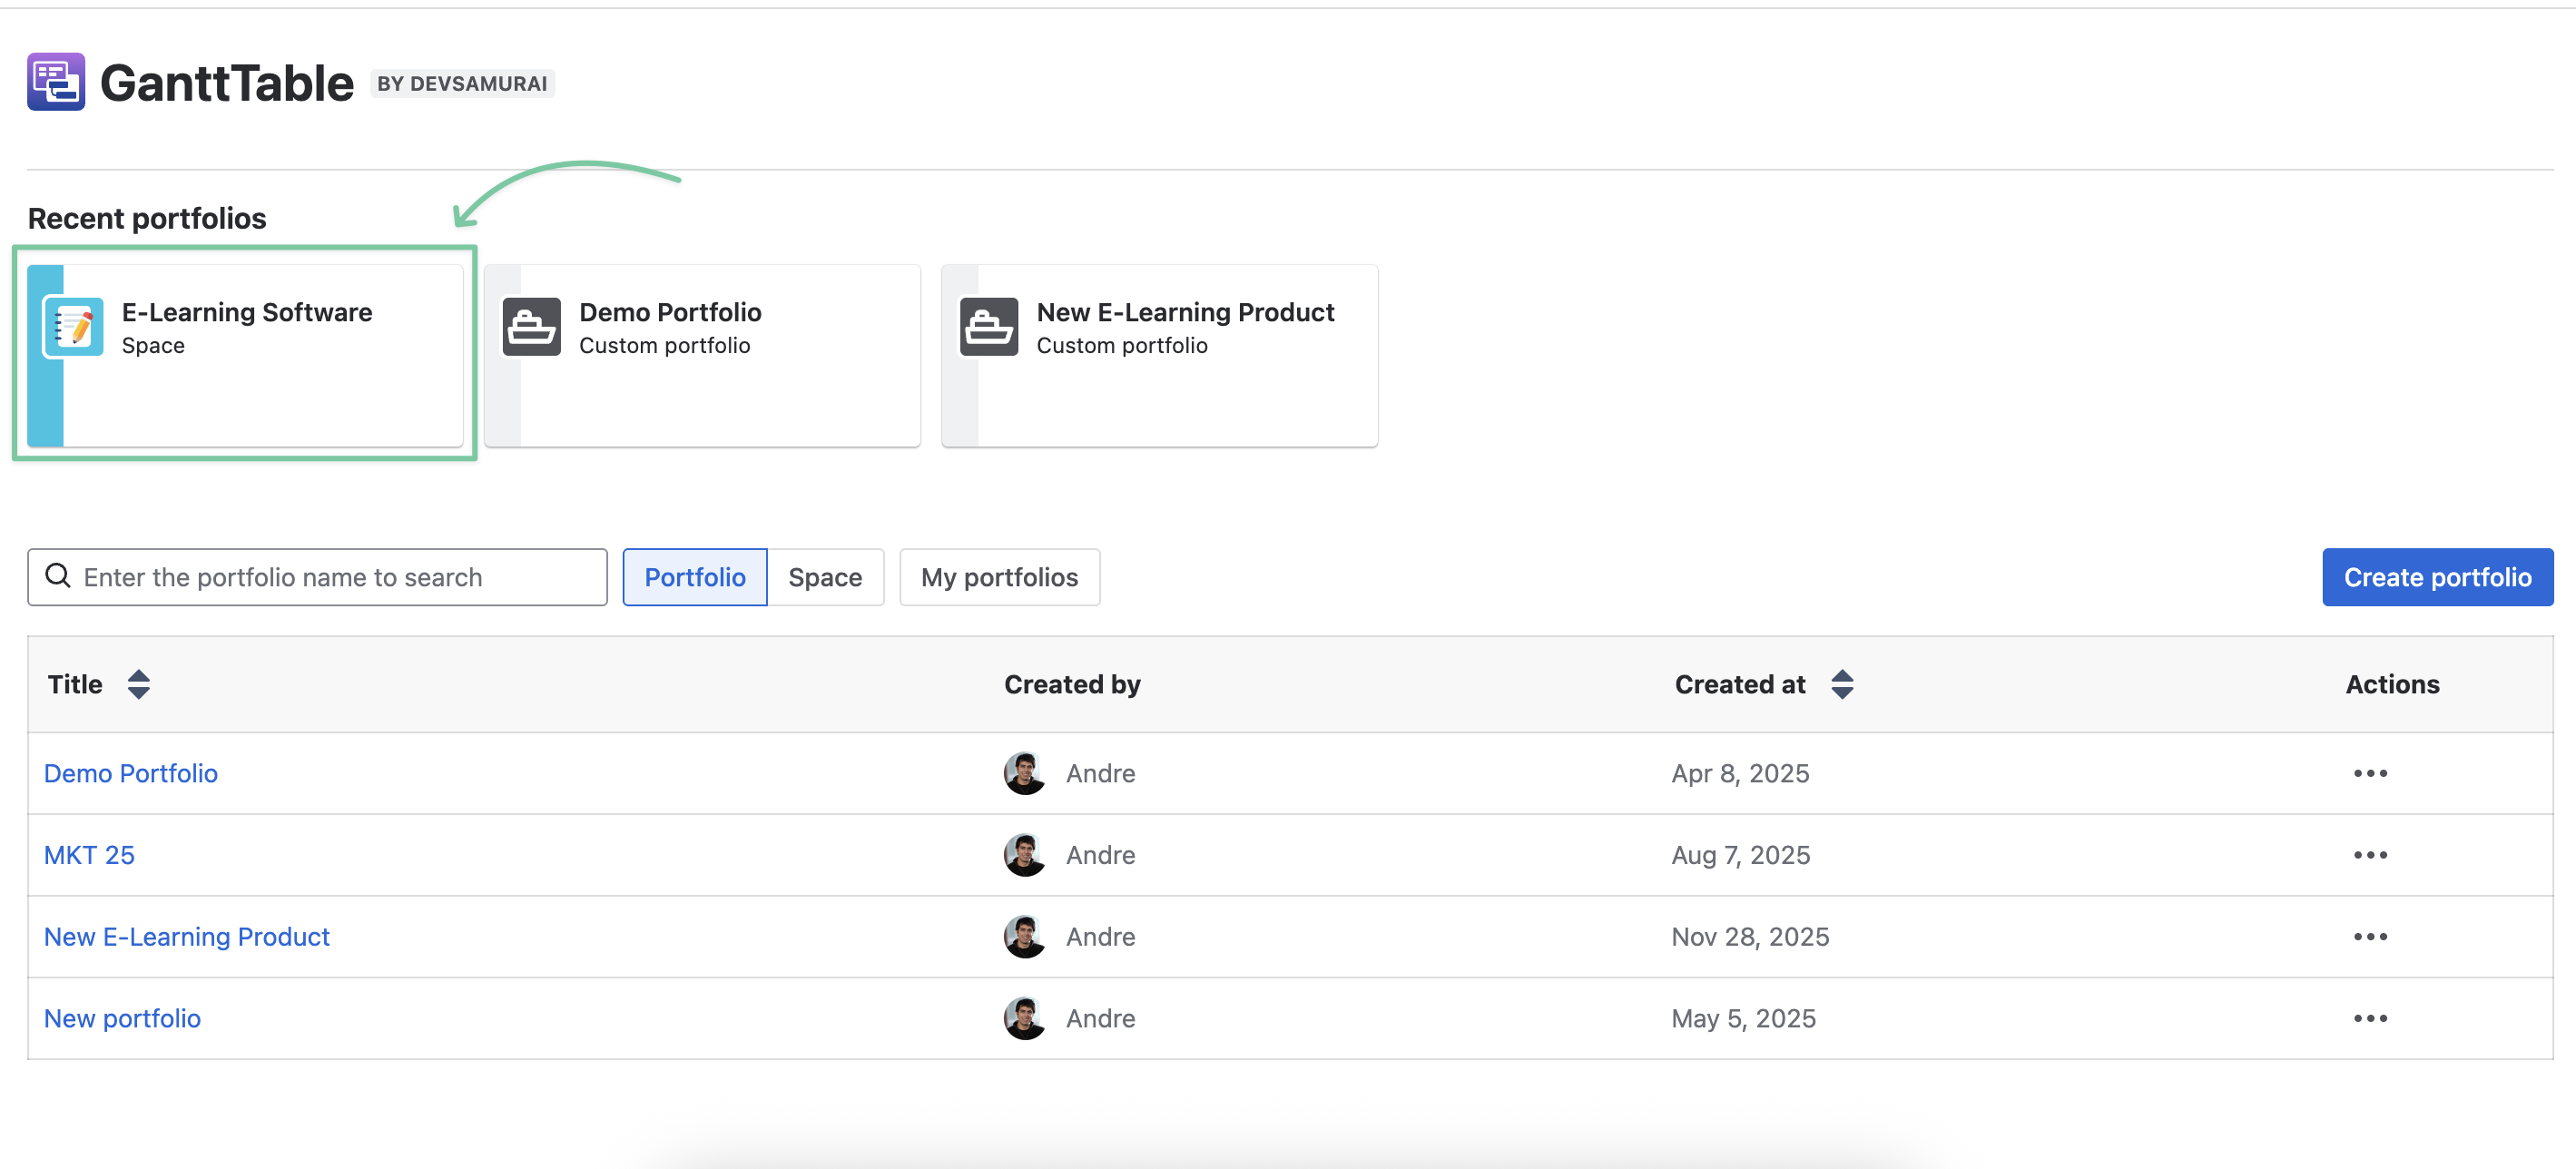Click the GanttTable logo icon
The image size is (2576, 1169).
(x=56, y=82)
